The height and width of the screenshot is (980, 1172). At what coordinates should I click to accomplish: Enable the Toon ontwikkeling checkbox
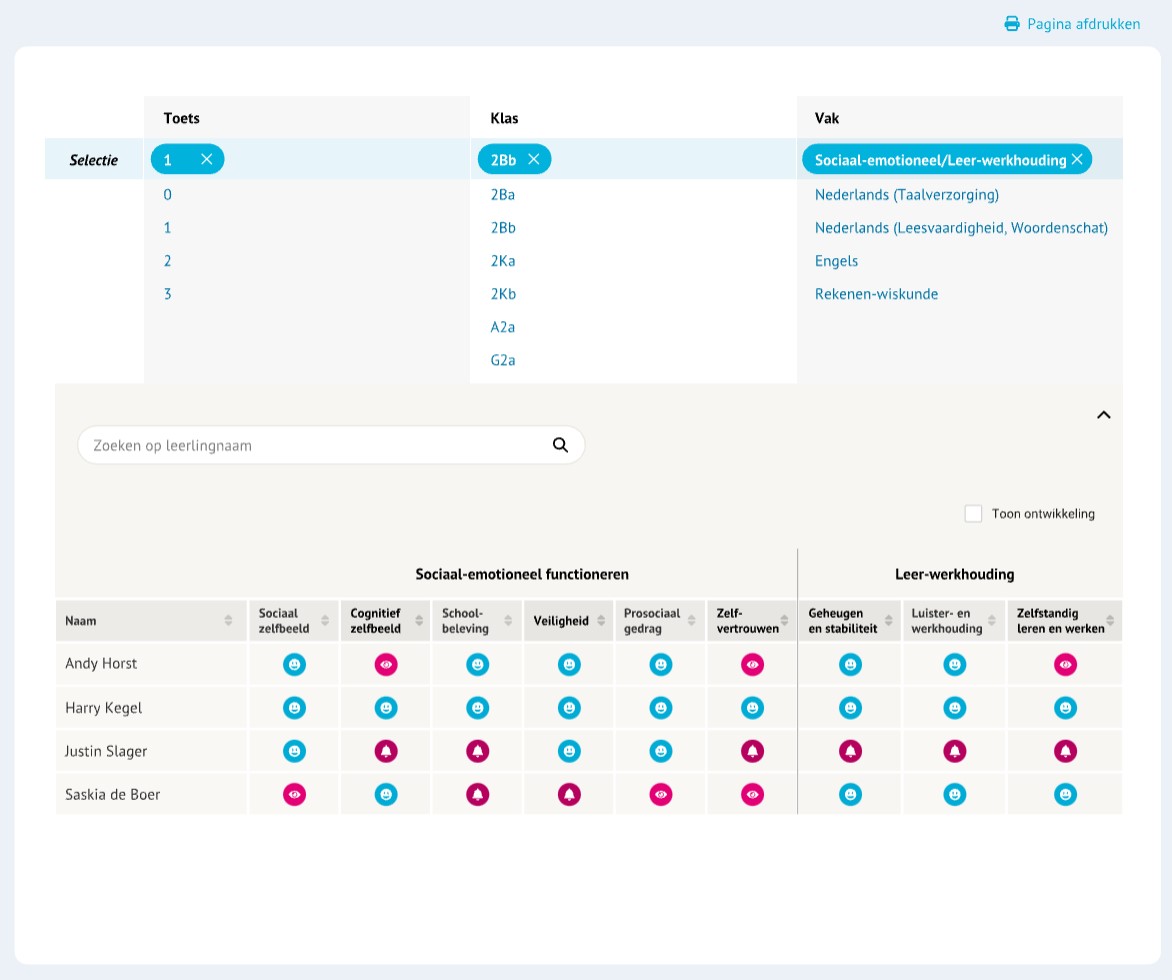[973, 514]
